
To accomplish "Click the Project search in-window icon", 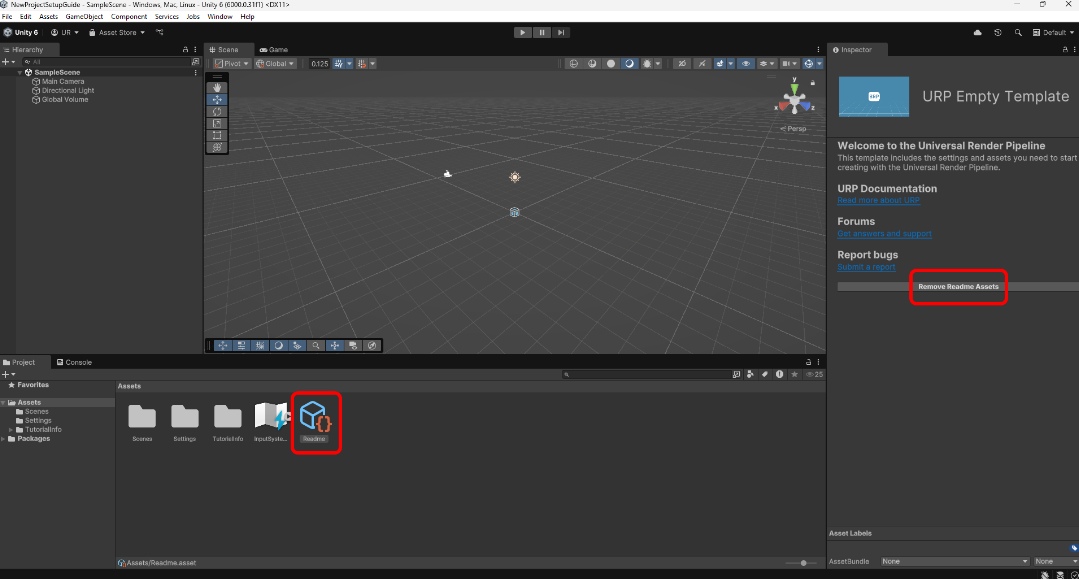I will pyautogui.click(x=736, y=375).
